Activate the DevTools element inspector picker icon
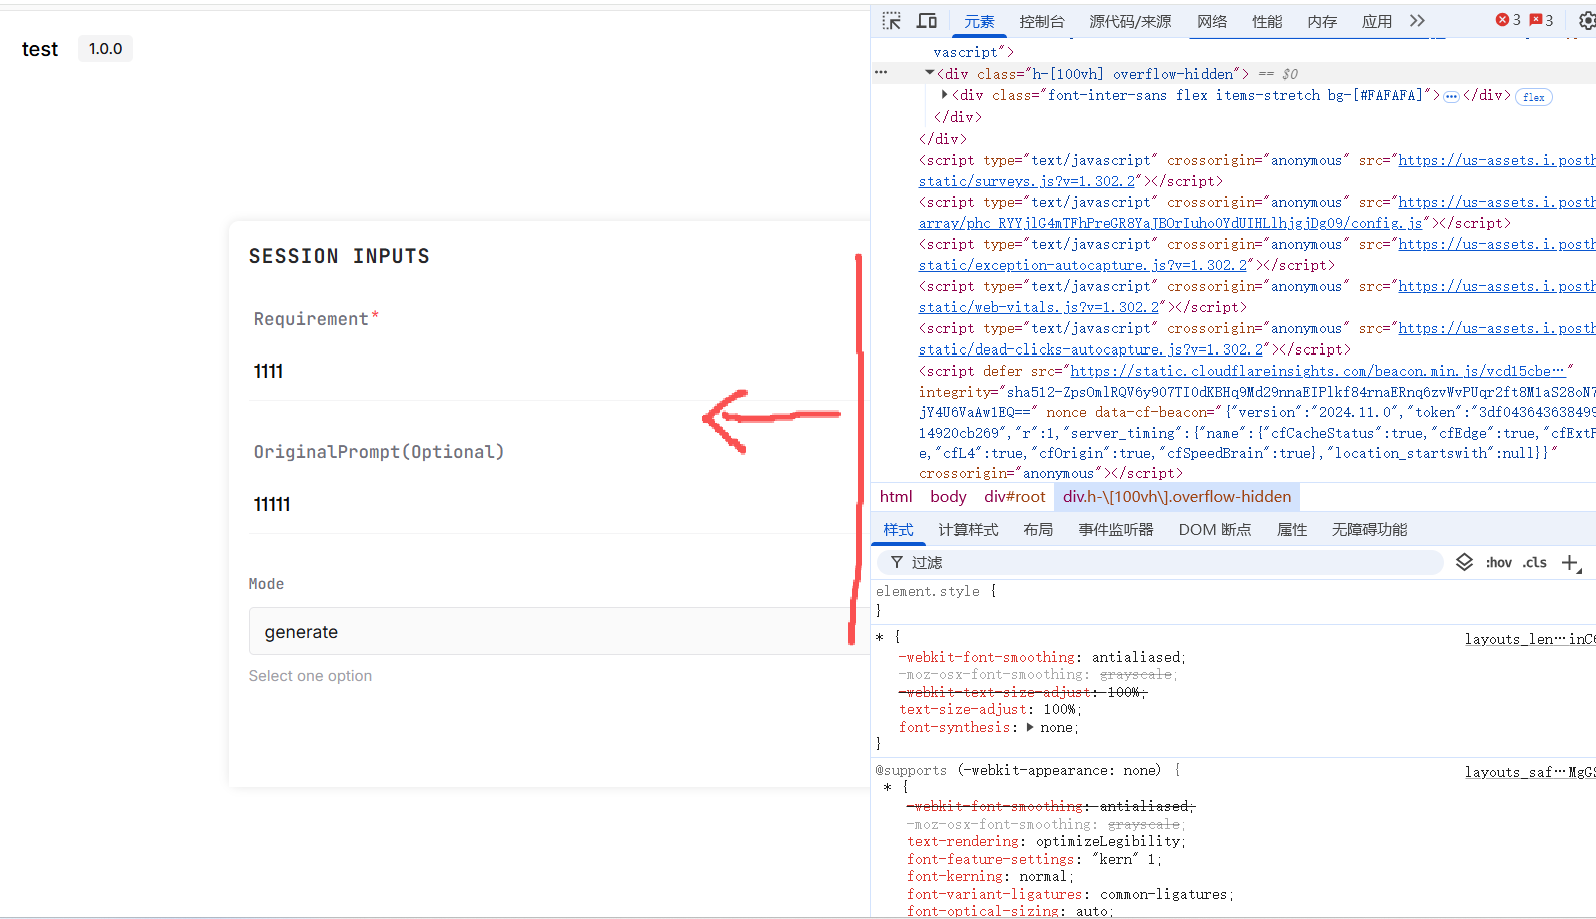1596x919 pixels. 891,21
